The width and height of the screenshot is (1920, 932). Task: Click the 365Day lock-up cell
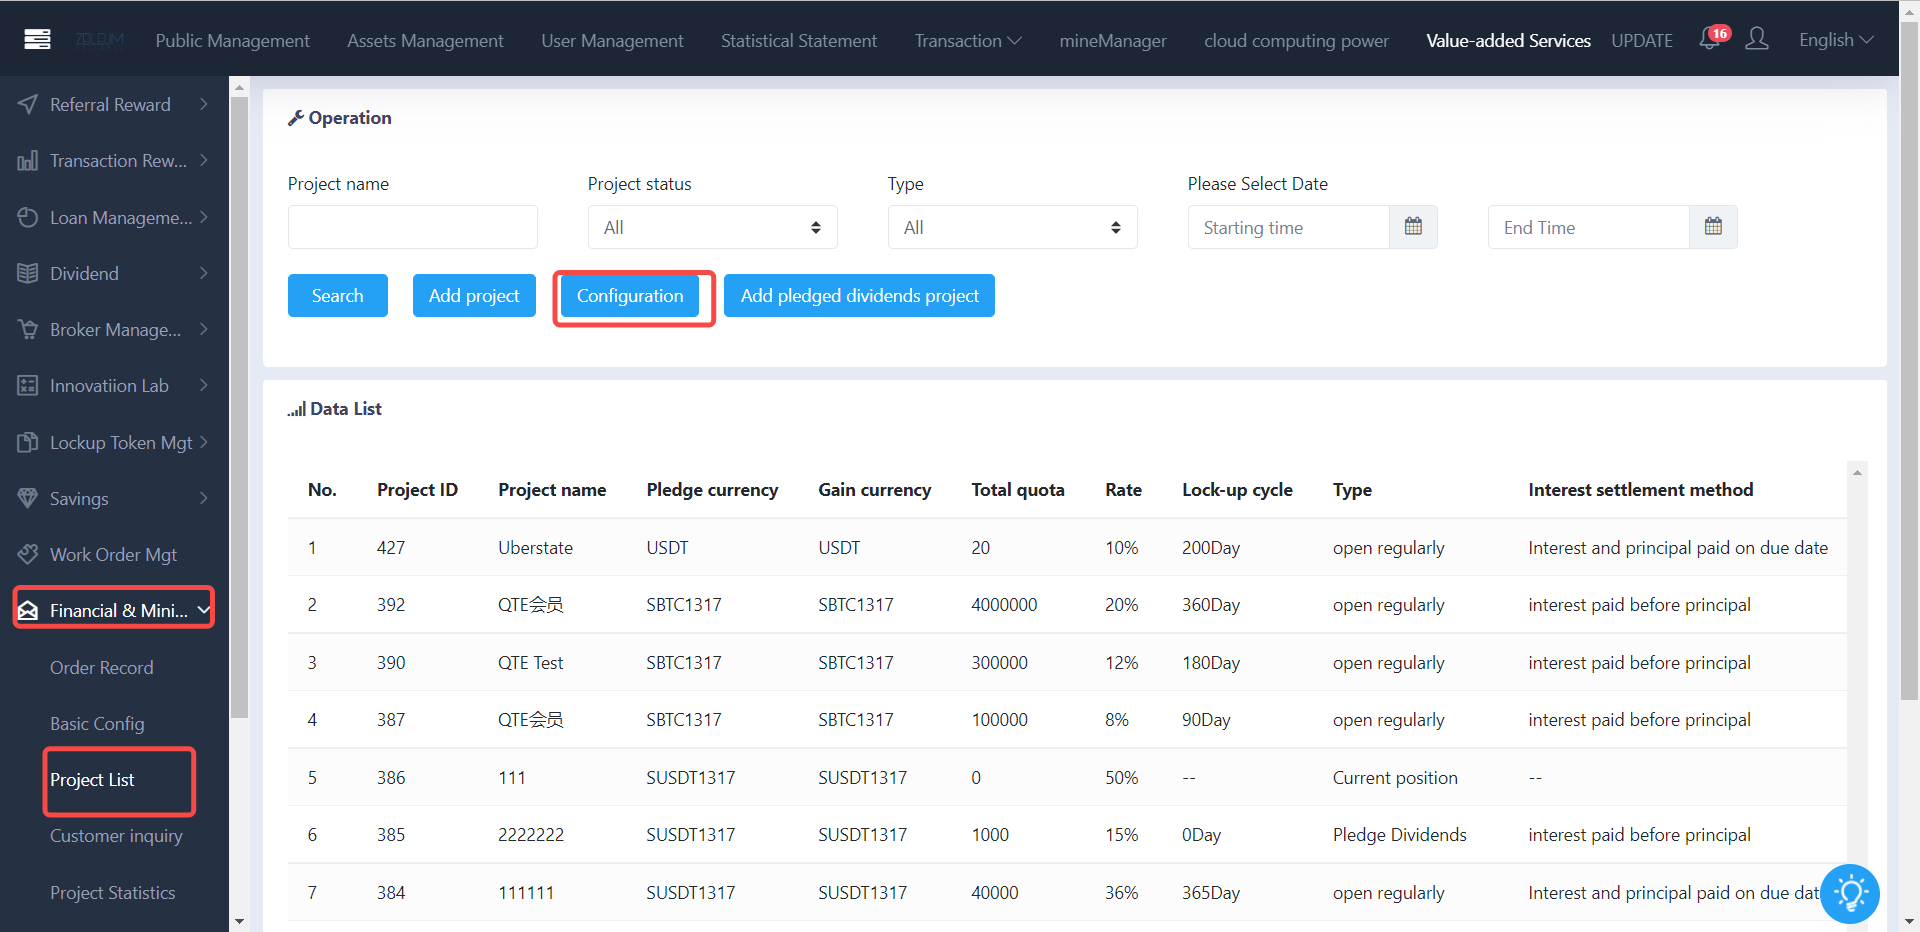tap(1211, 892)
